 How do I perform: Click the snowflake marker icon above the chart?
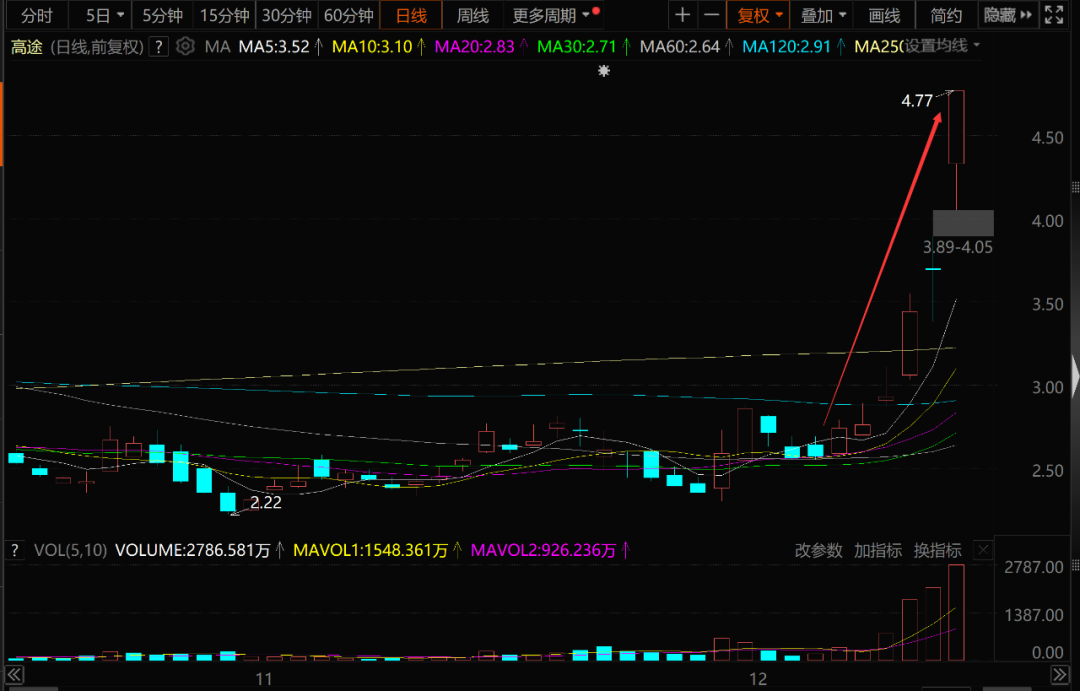(604, 71)
